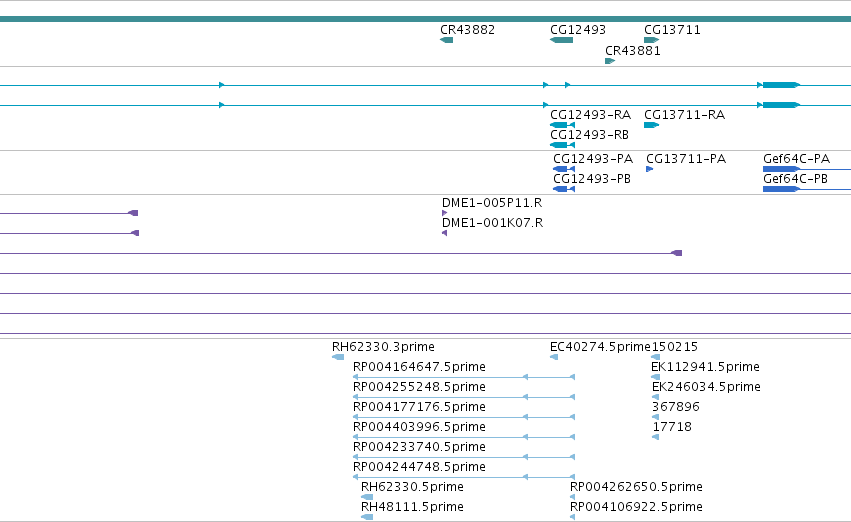Select the CG12493-RA transcript label
Screen dimensions: 851x522
(590, 115)
